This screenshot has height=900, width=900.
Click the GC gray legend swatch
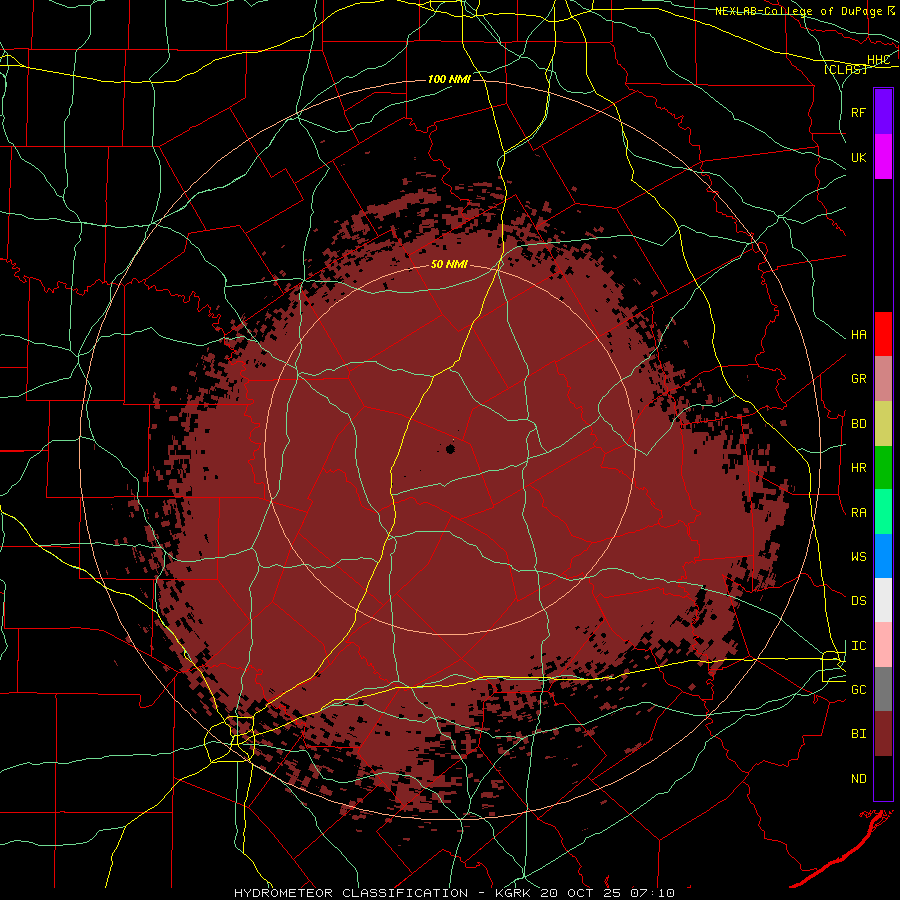tap(883, 689)
